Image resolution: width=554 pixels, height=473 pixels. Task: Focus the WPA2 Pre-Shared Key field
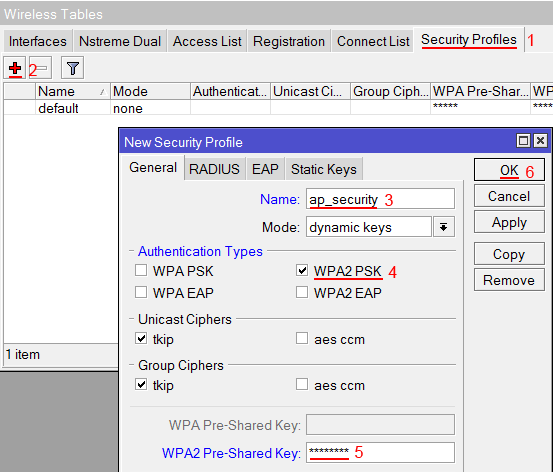click(x=380, y=453)
